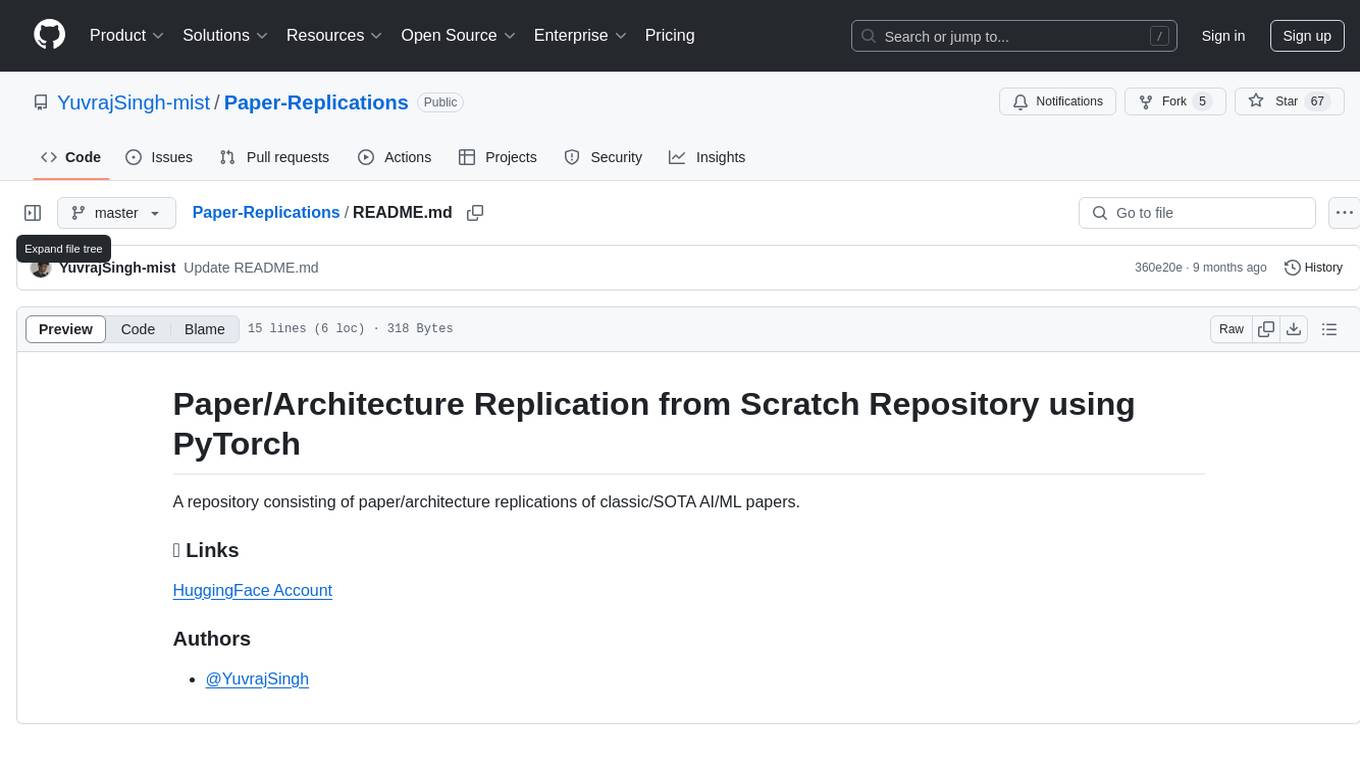Focus the Search or jump to field
This screenshot has height=764, width=1360.
pyautogui.click(x=1014, y=36)
